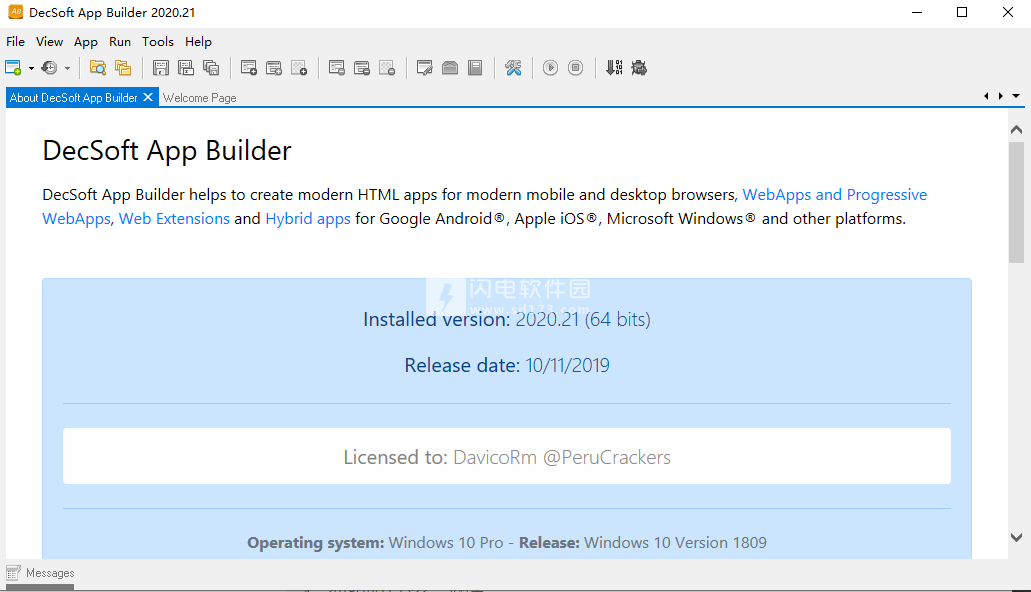This screenshot has width=1031, height=592.
Task: Click the Stop icon in toolbar
Action: point(575,68)
